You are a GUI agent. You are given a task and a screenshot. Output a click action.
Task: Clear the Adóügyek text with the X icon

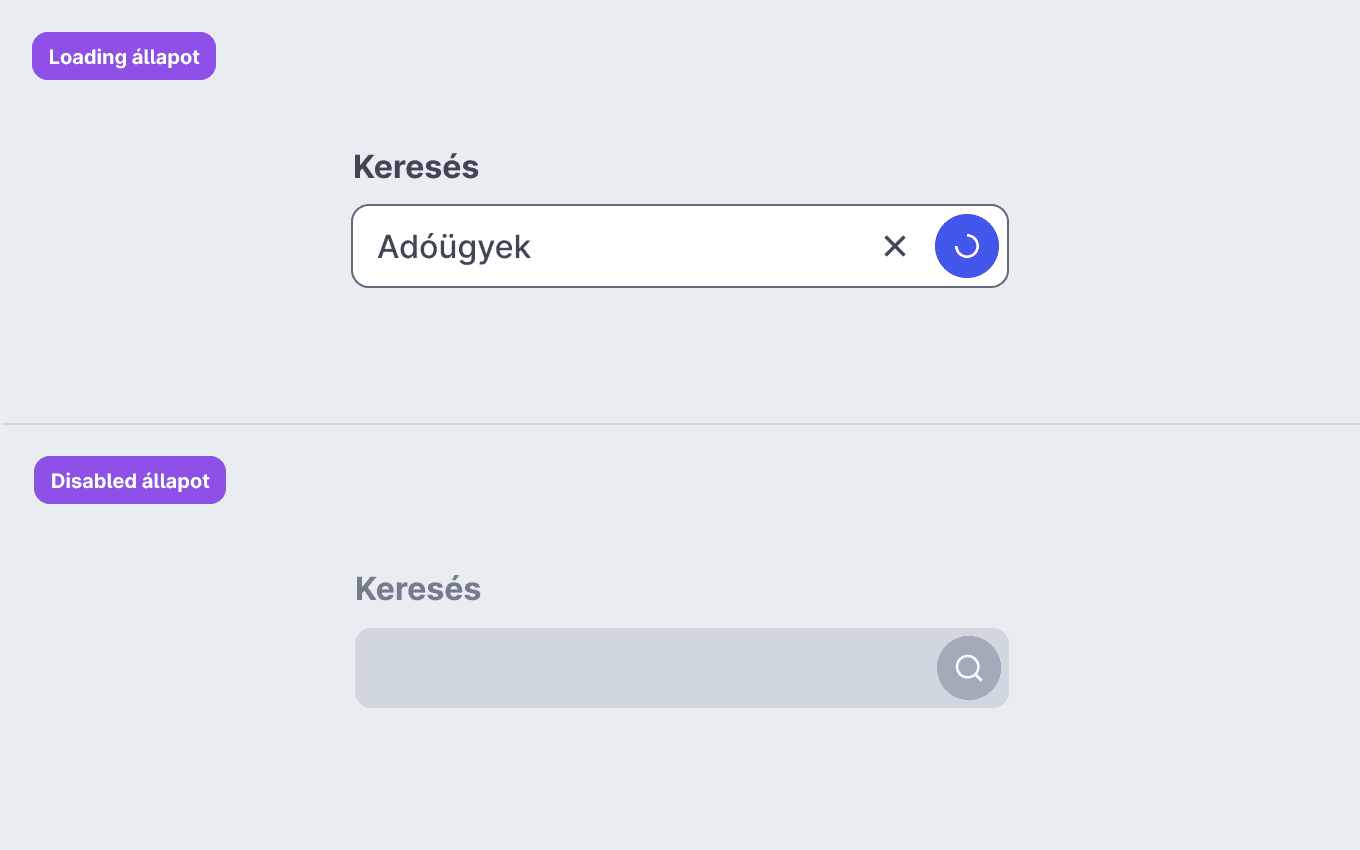(894, 246)
